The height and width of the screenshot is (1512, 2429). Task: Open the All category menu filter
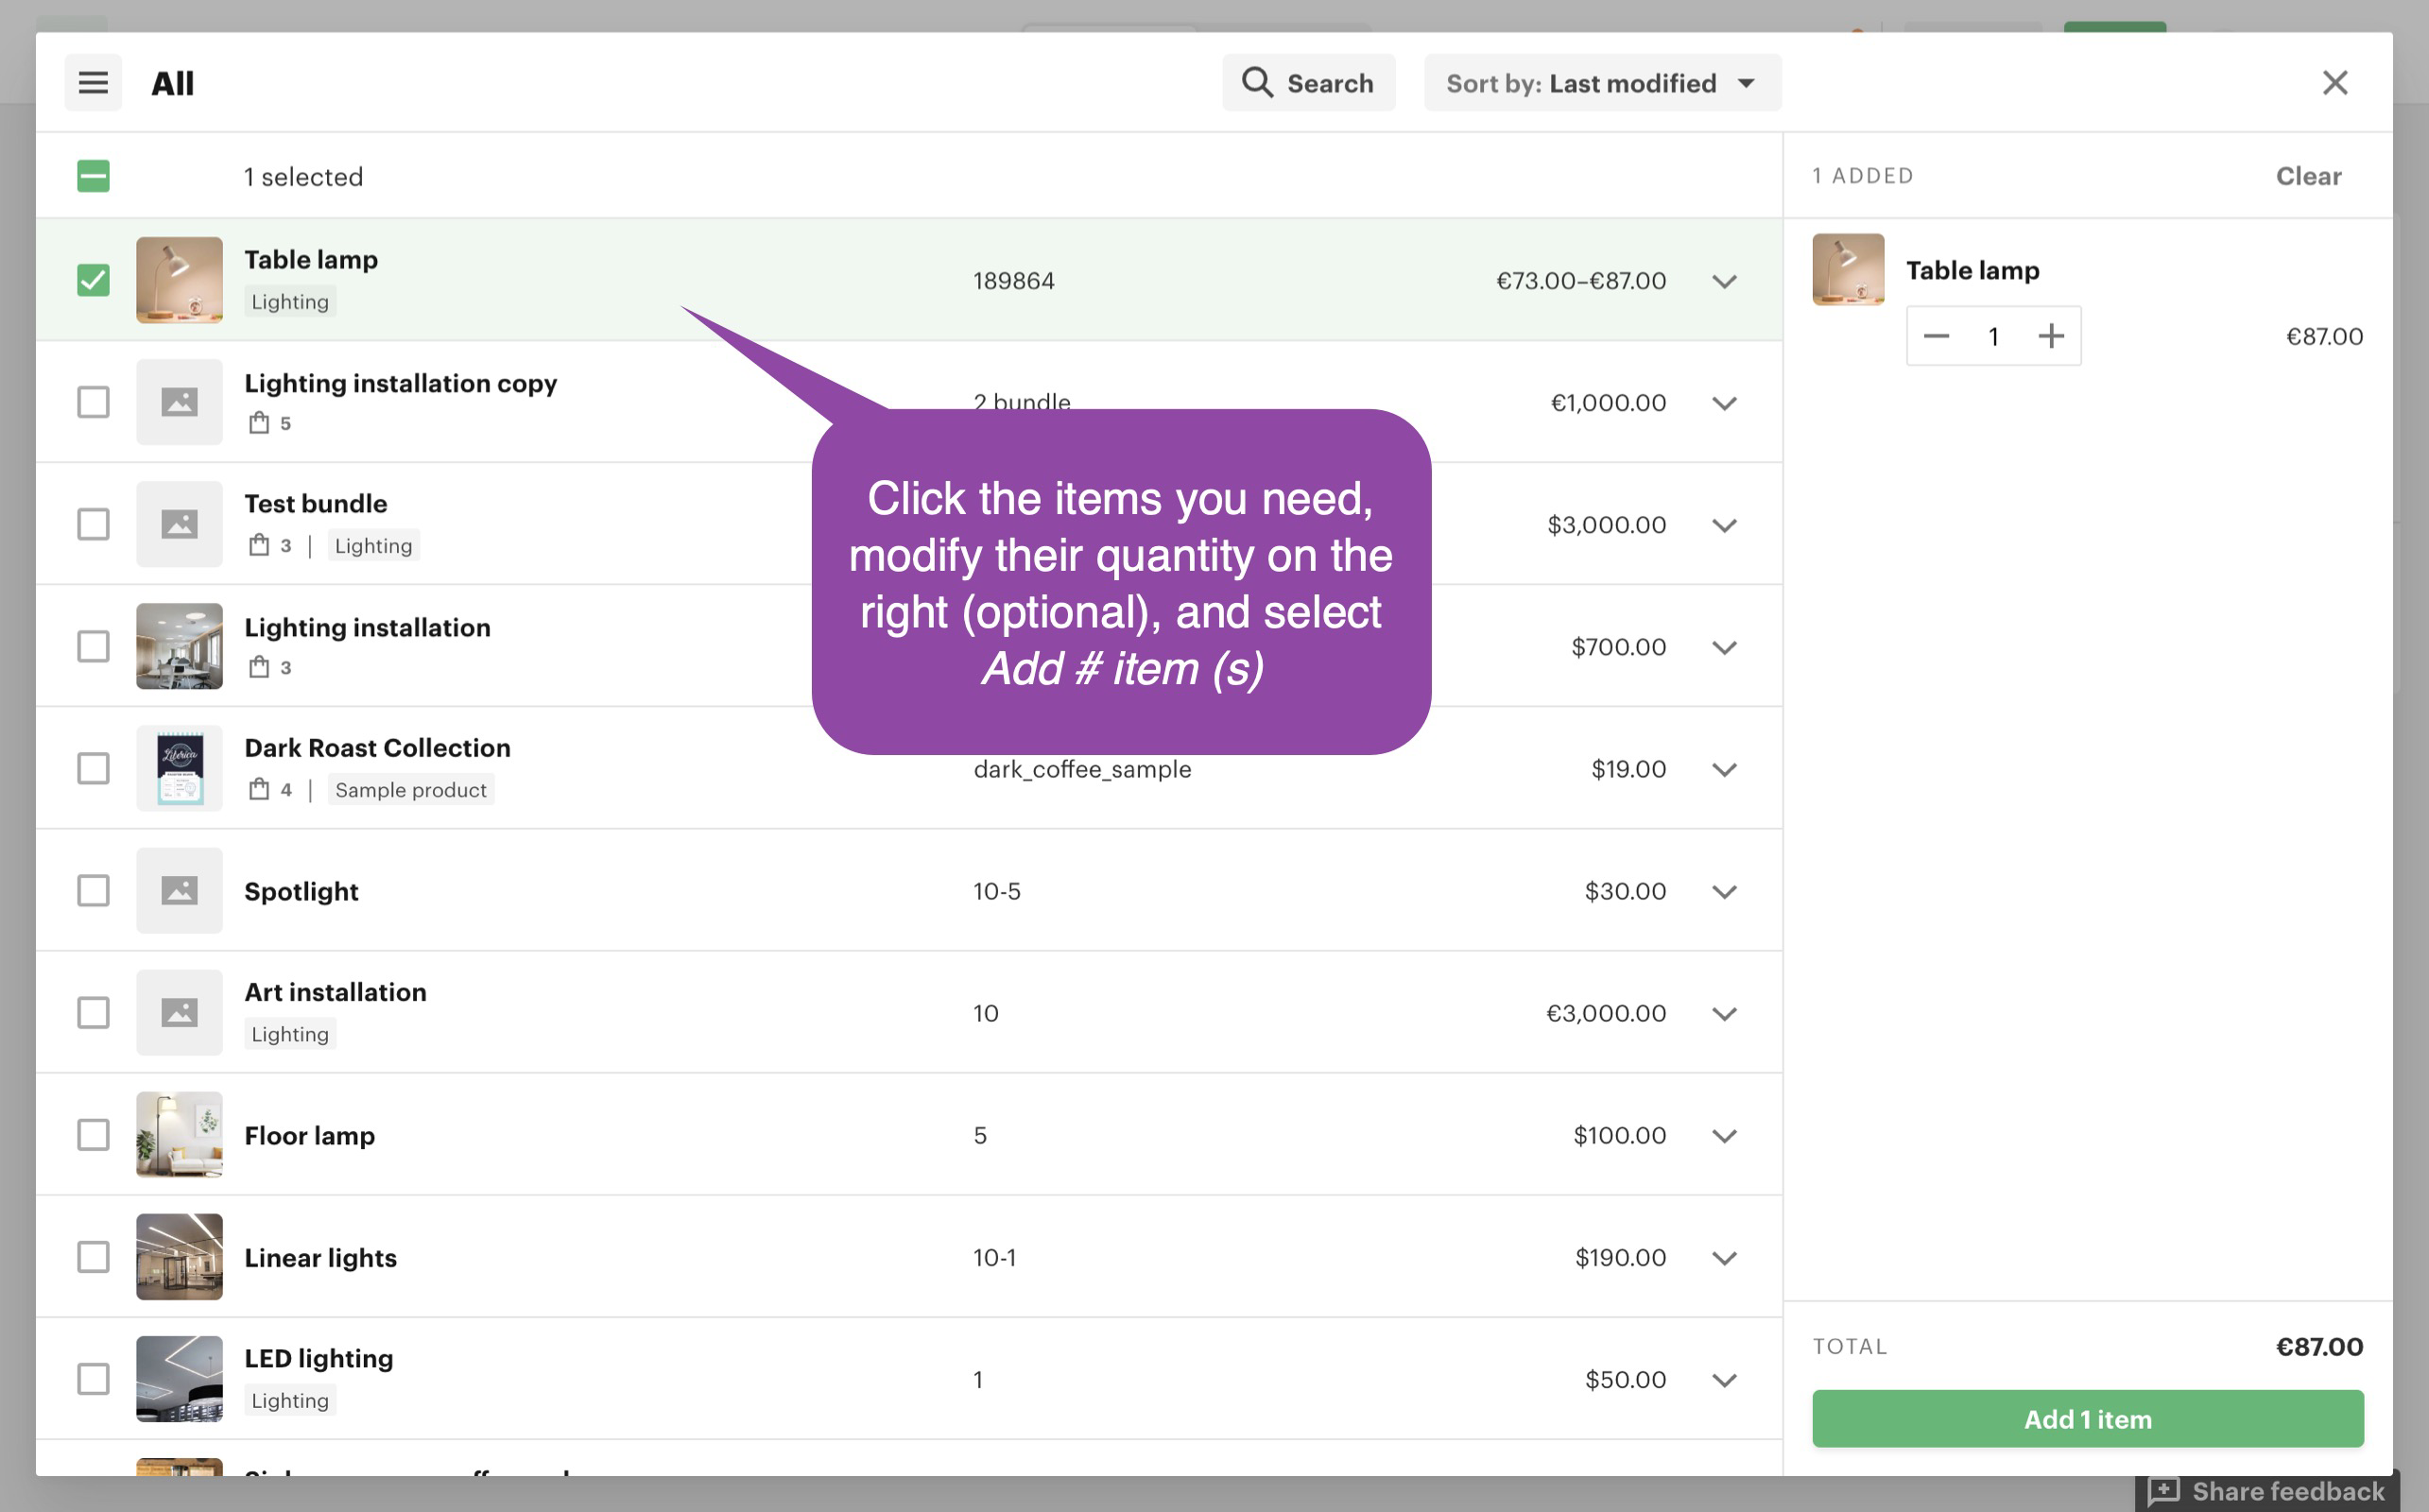tap(94, 80)
